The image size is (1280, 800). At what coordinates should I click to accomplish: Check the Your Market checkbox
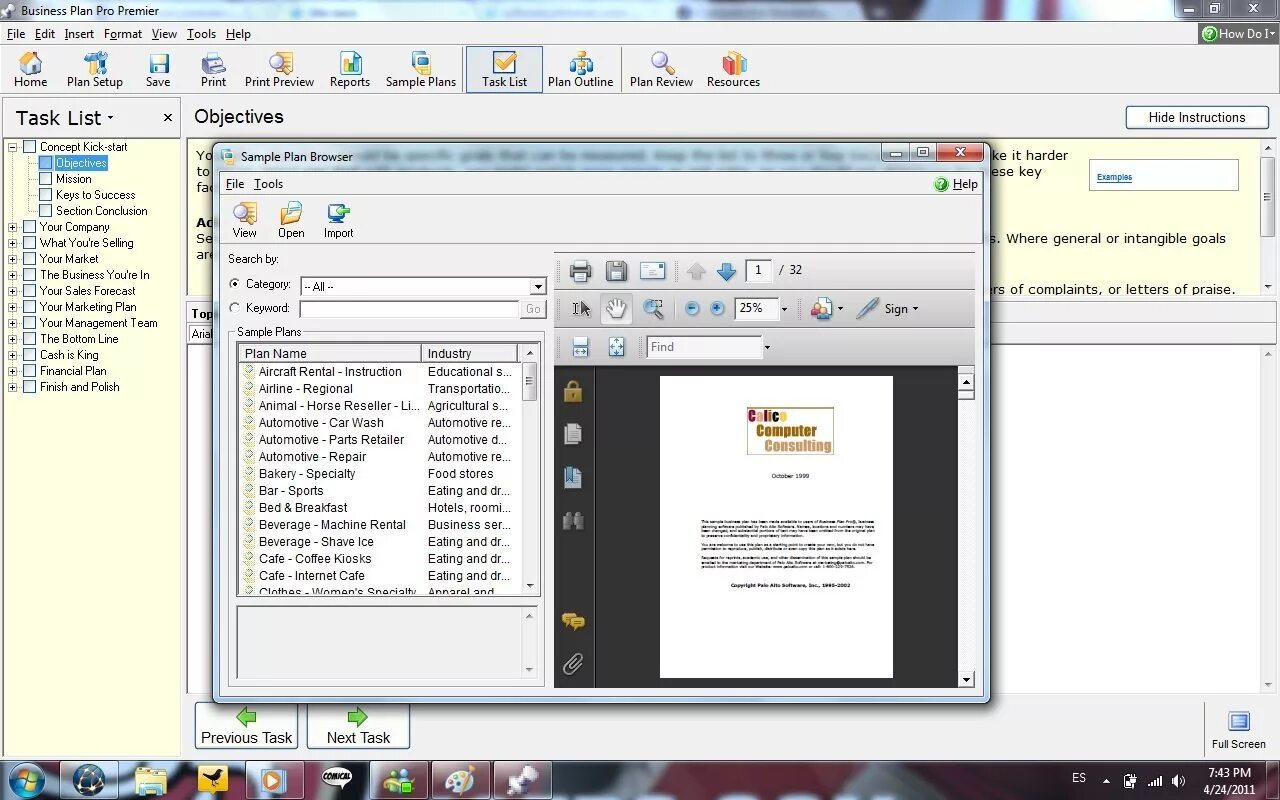click(x=29, y=259)
